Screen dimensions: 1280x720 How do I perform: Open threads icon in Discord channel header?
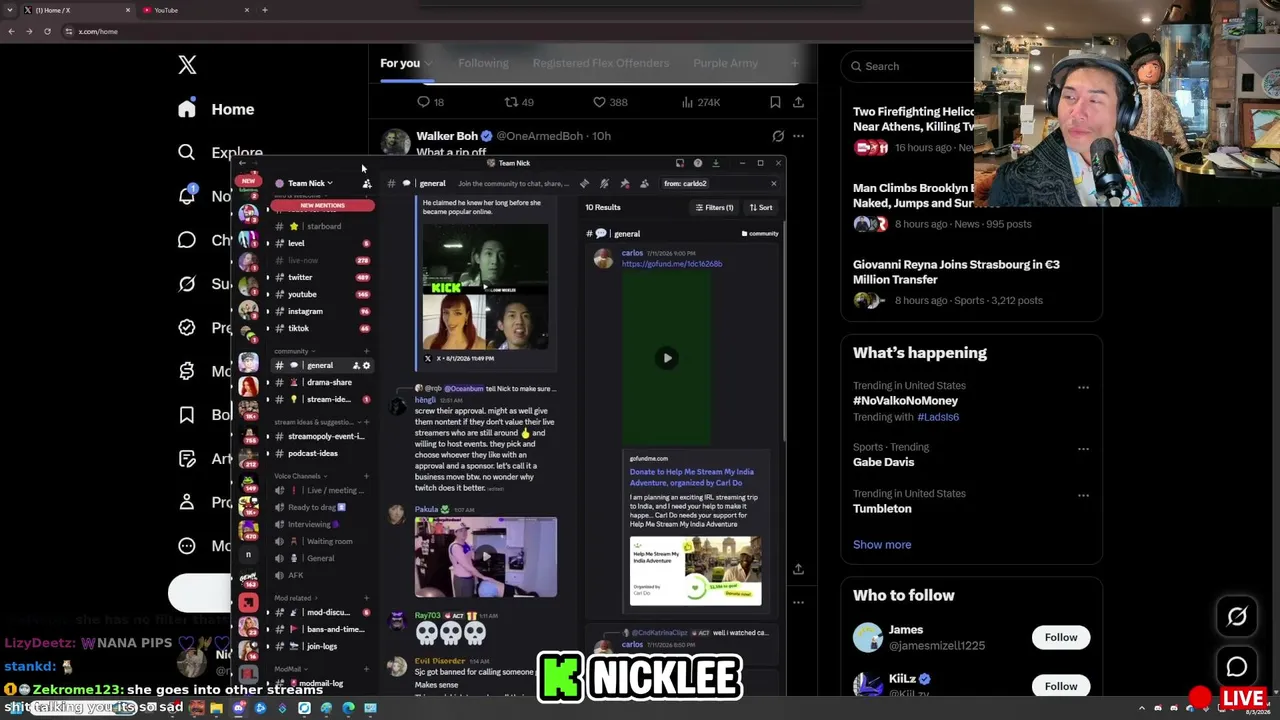click(x=584, y=184)
